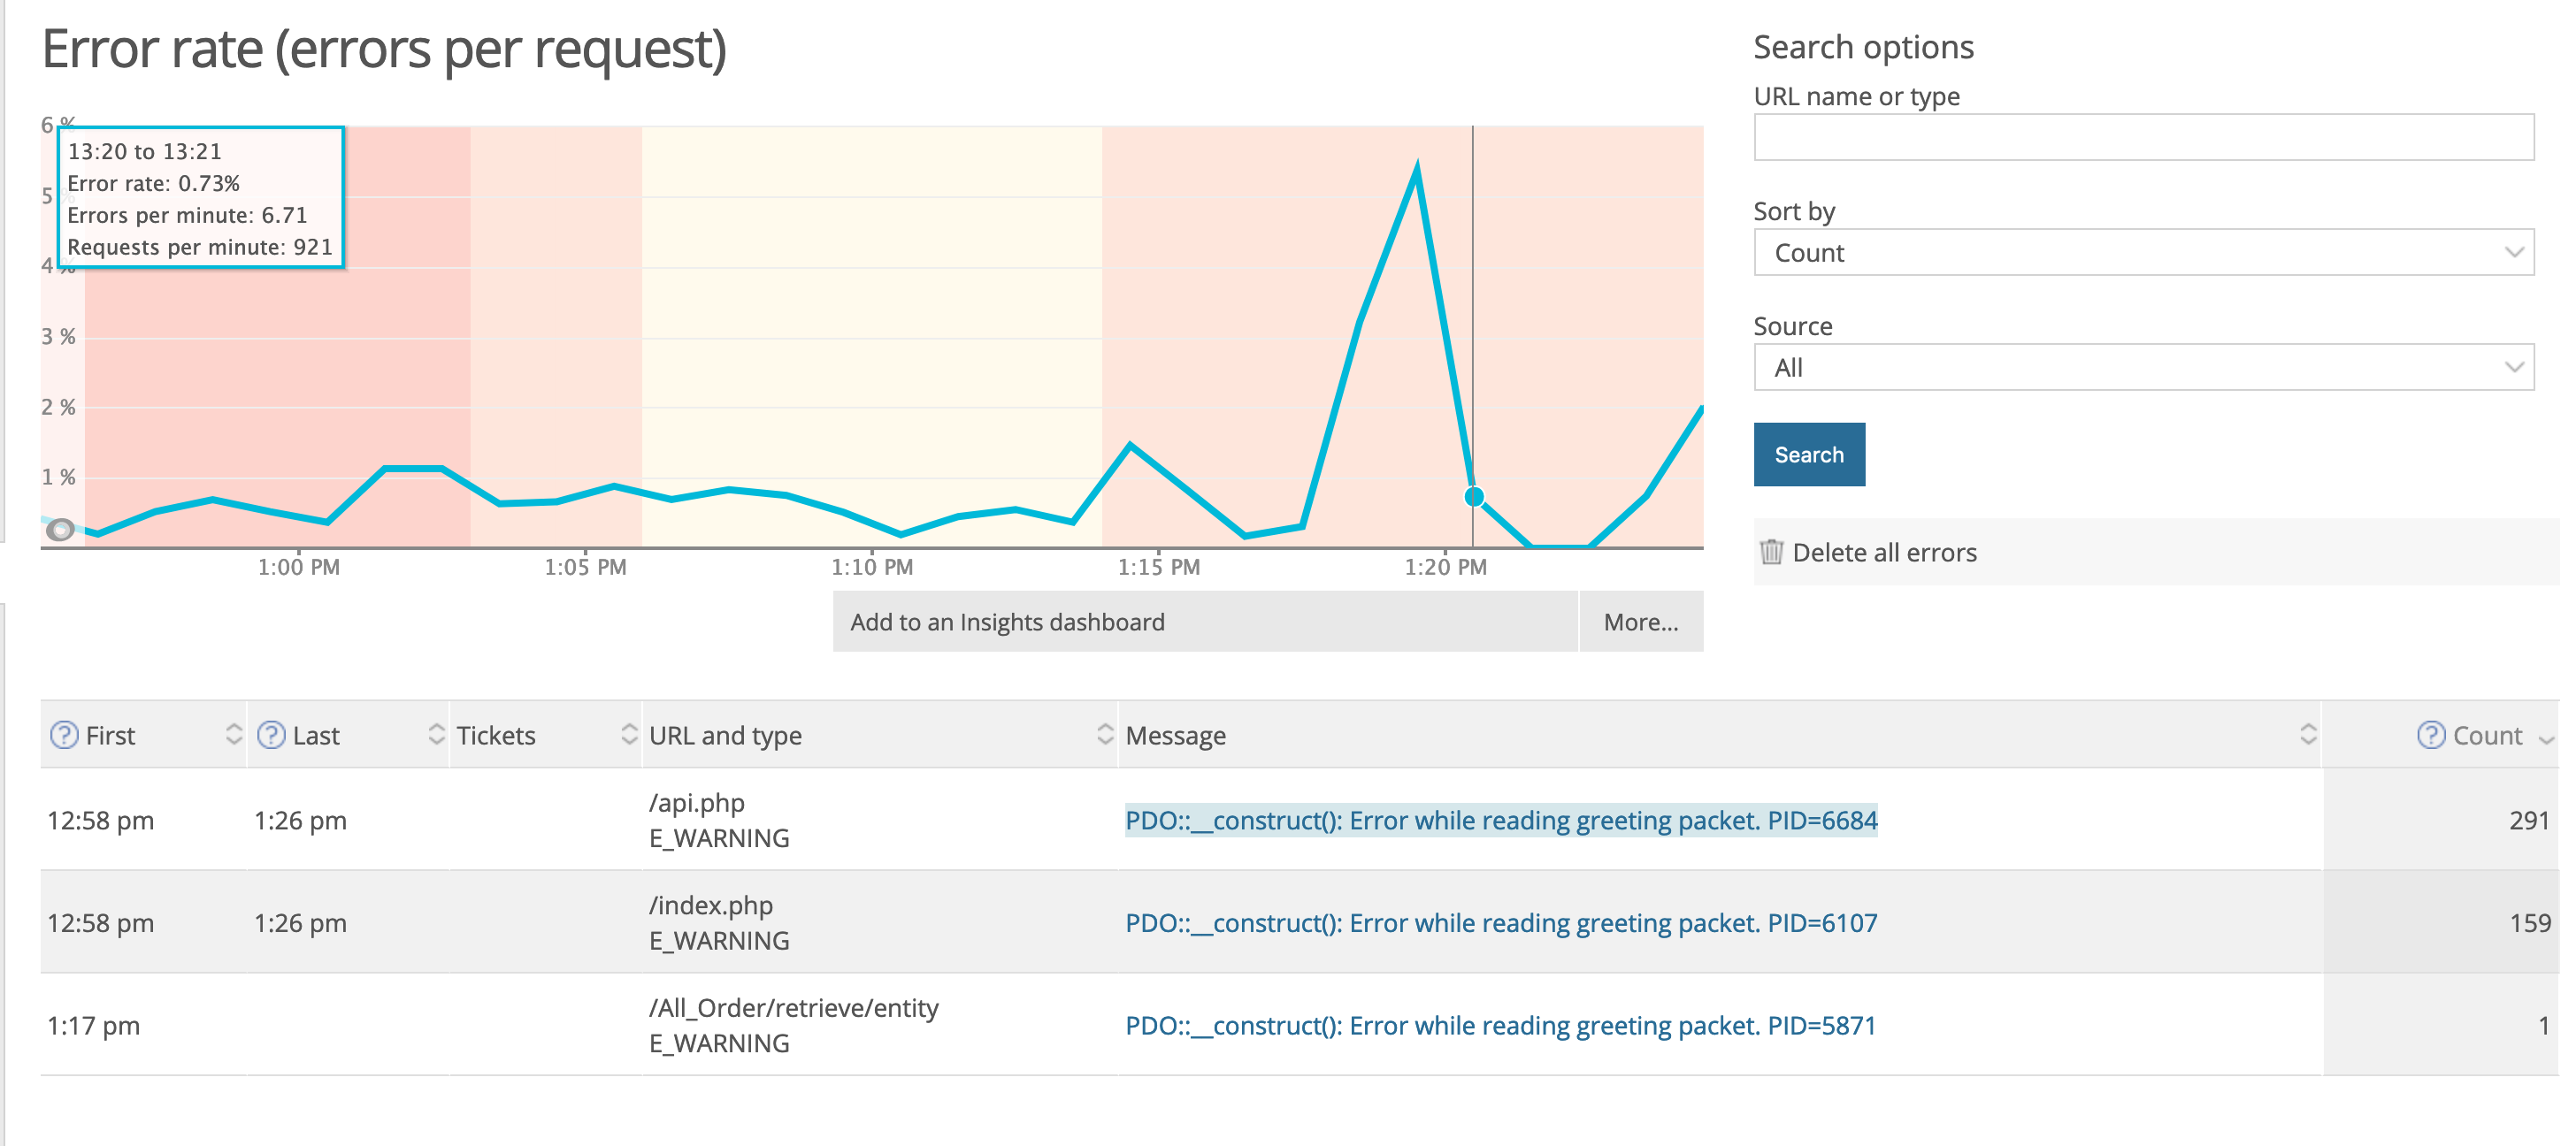Click the Count column sort chevron
The width and height of the screenshot is (2576, 1146).
(2546, 739)
